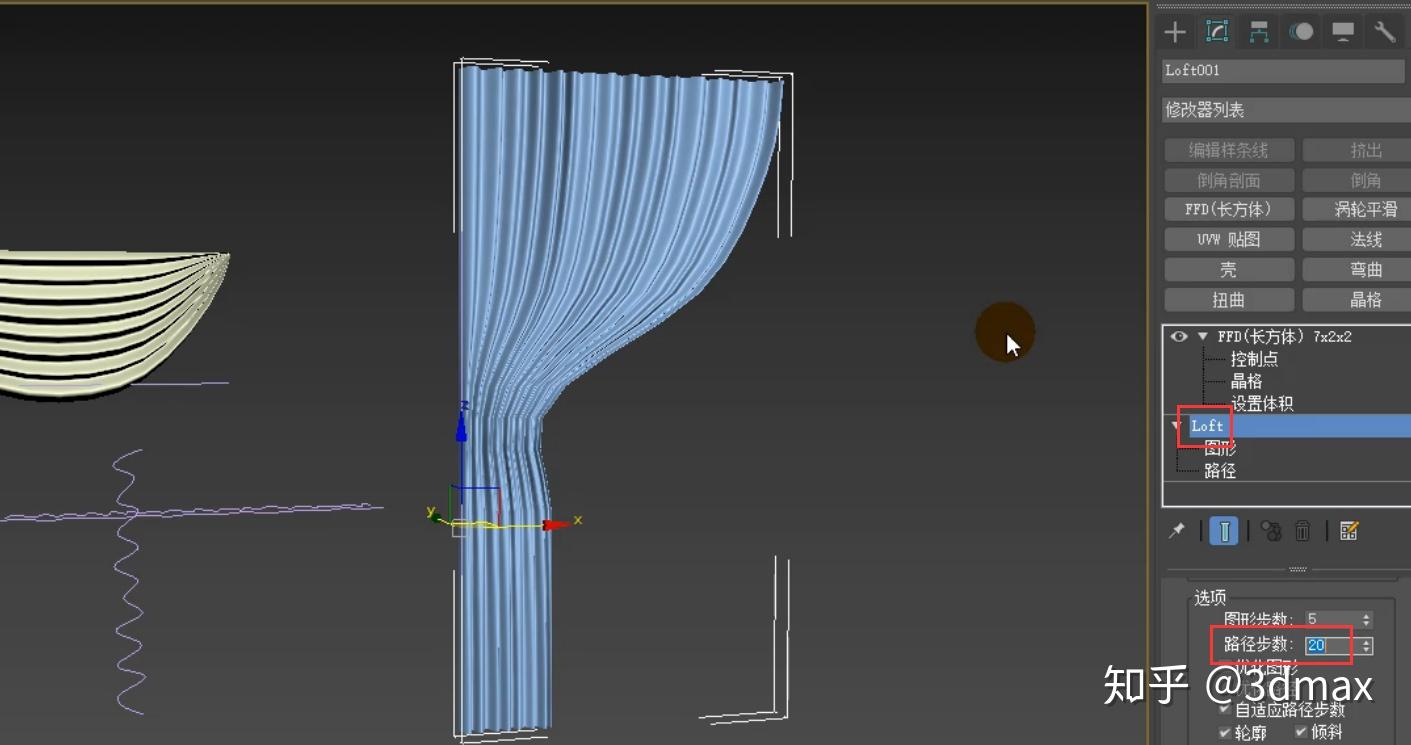
Task: Remove modifier with trash icon
Action: [x=1303, y=530]
